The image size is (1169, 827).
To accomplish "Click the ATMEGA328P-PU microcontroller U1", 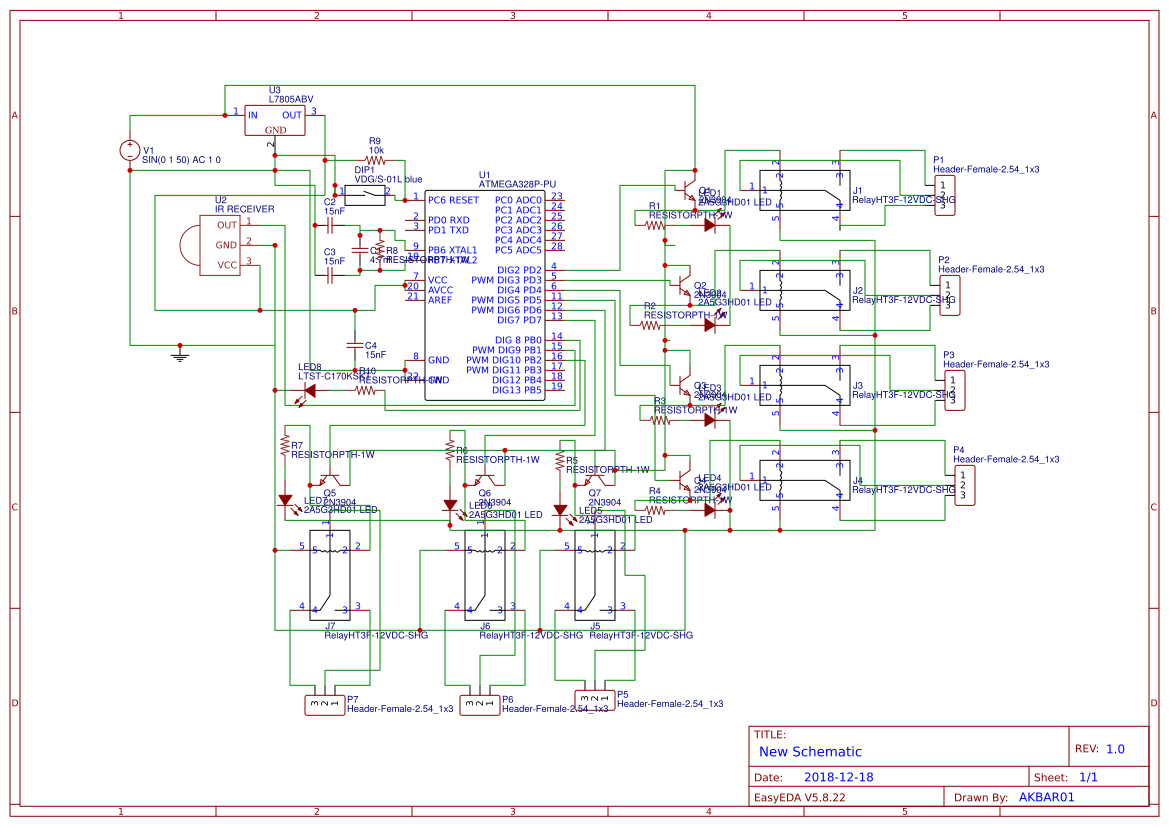I will pos(485,290).
